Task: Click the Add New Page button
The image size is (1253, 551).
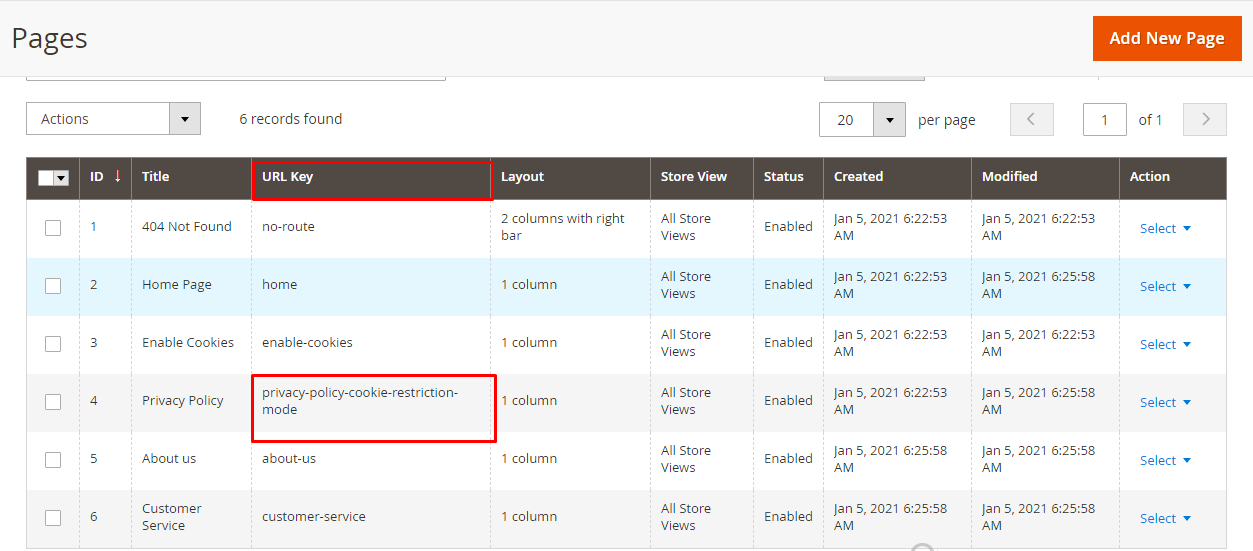Action: tap(1166, 38)
